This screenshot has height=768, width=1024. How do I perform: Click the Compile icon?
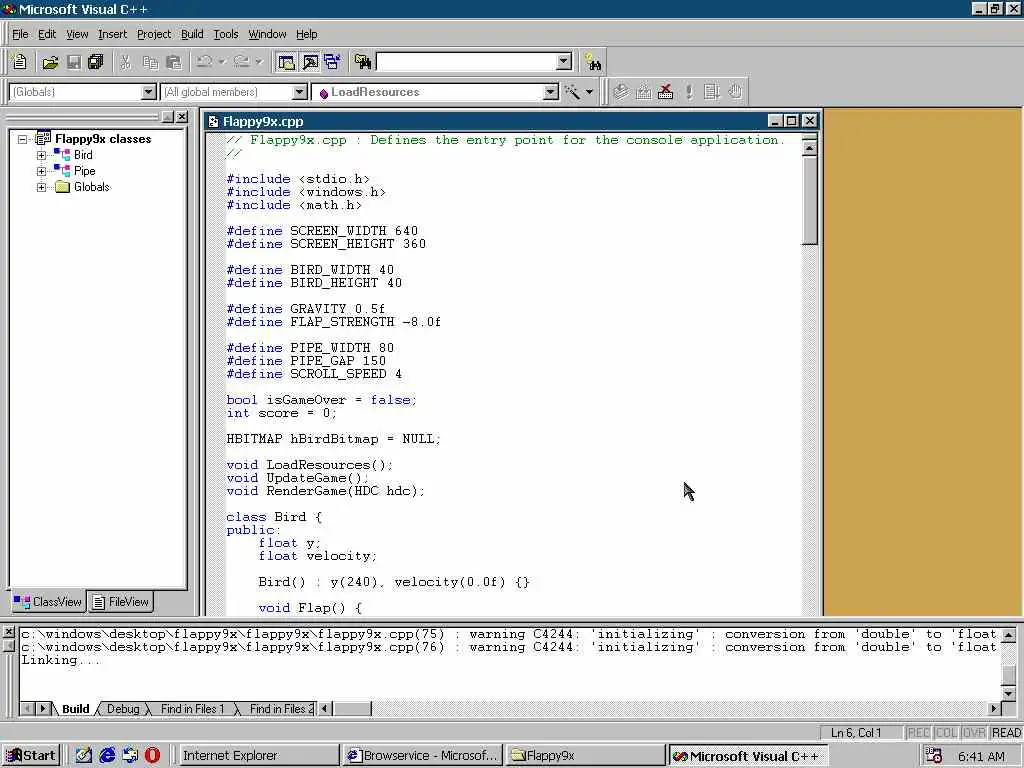point(621,92)
